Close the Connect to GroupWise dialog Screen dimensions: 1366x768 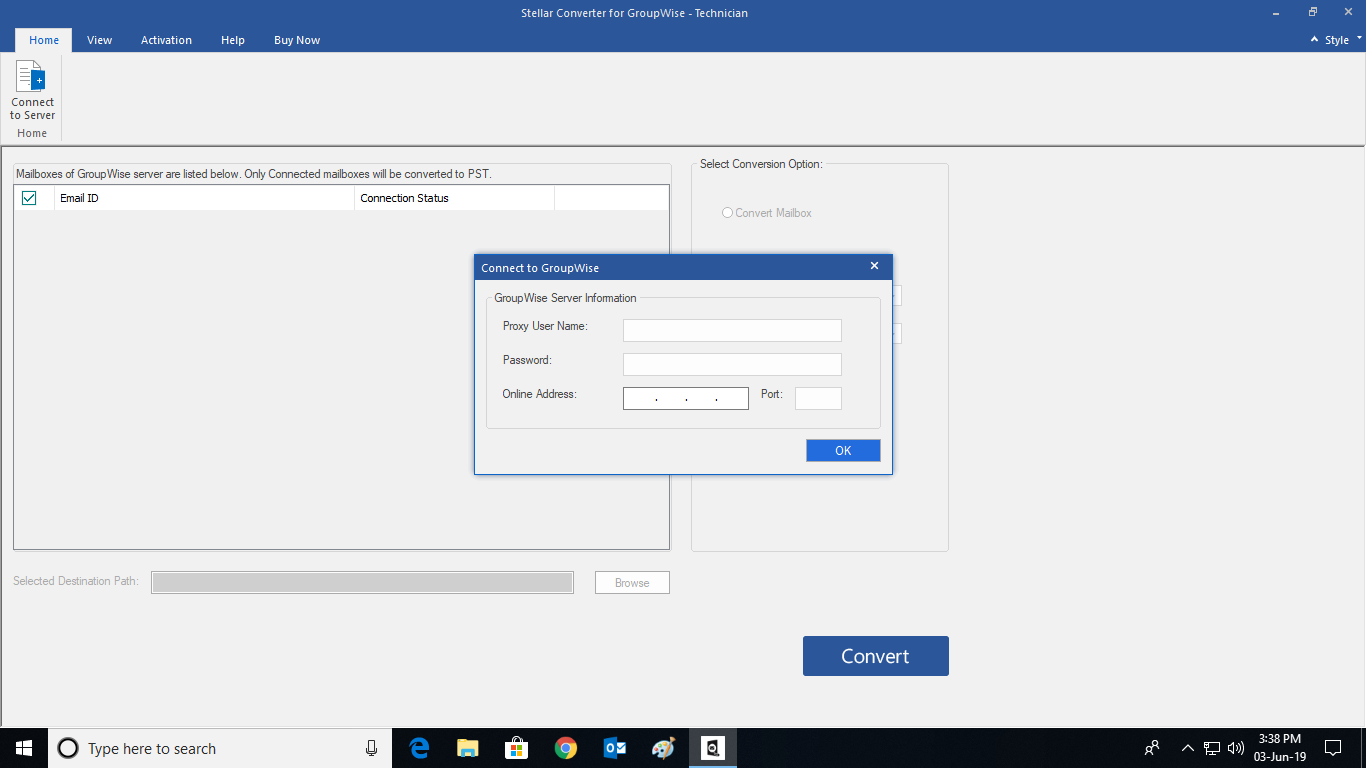(874, 266)
